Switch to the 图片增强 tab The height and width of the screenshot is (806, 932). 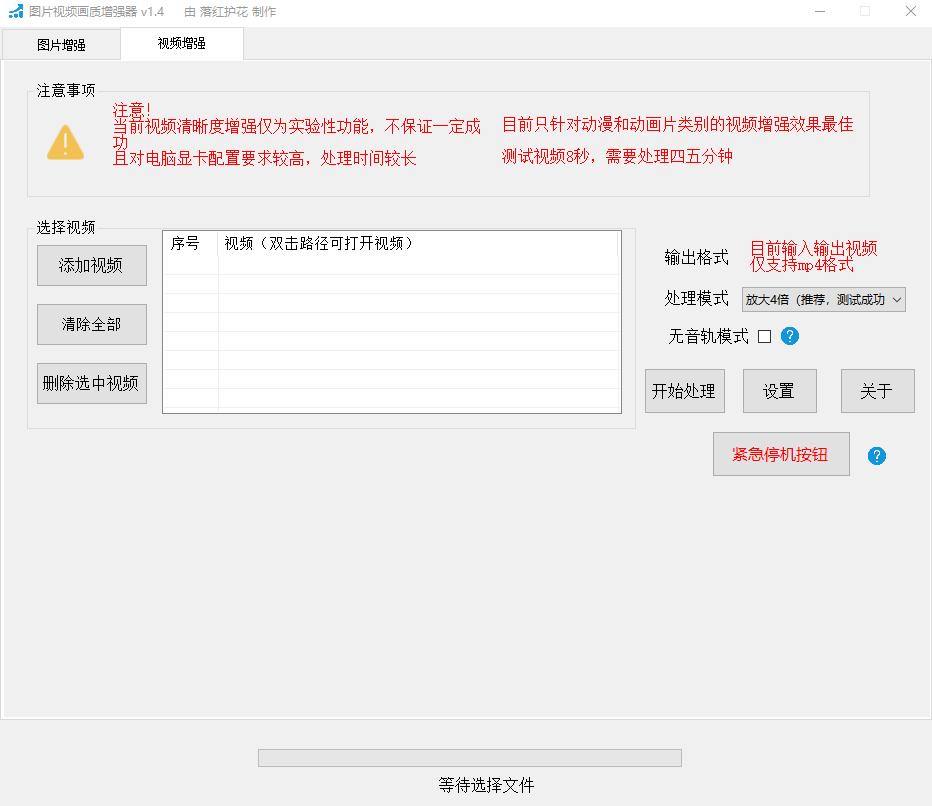[x=60, y=45]
